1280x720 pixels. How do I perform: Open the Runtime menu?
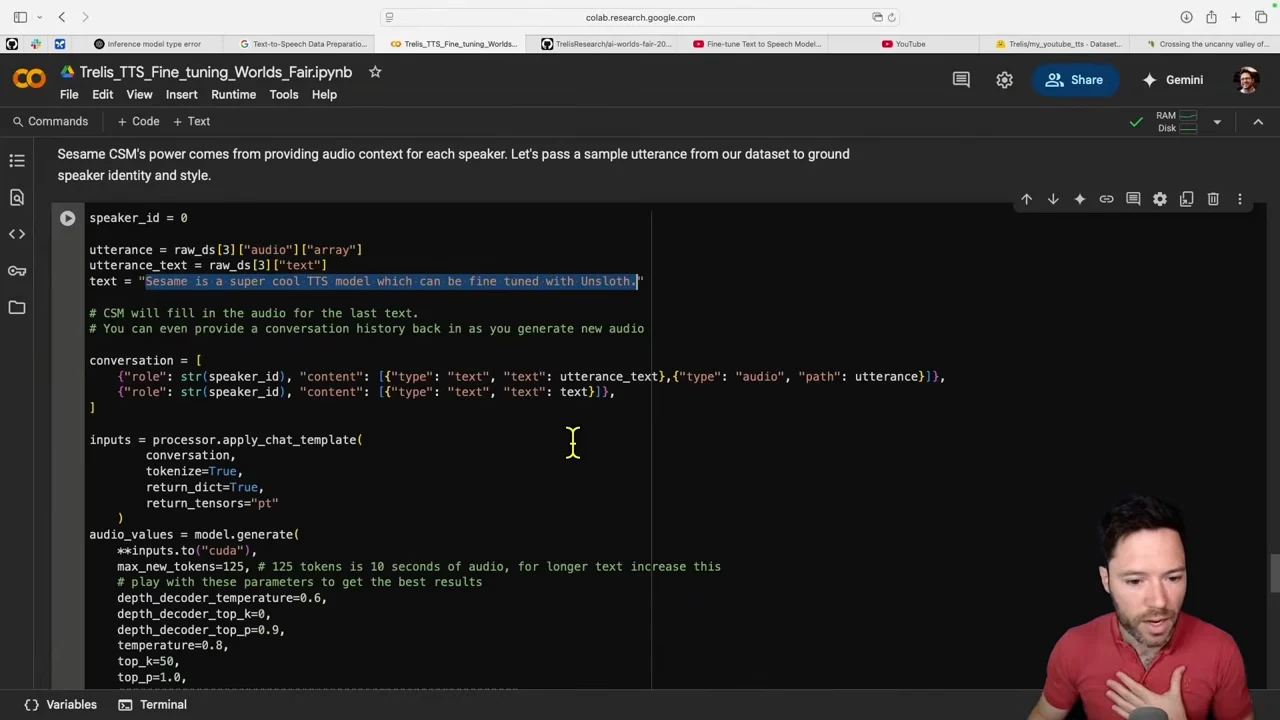(x=233, y=94)
